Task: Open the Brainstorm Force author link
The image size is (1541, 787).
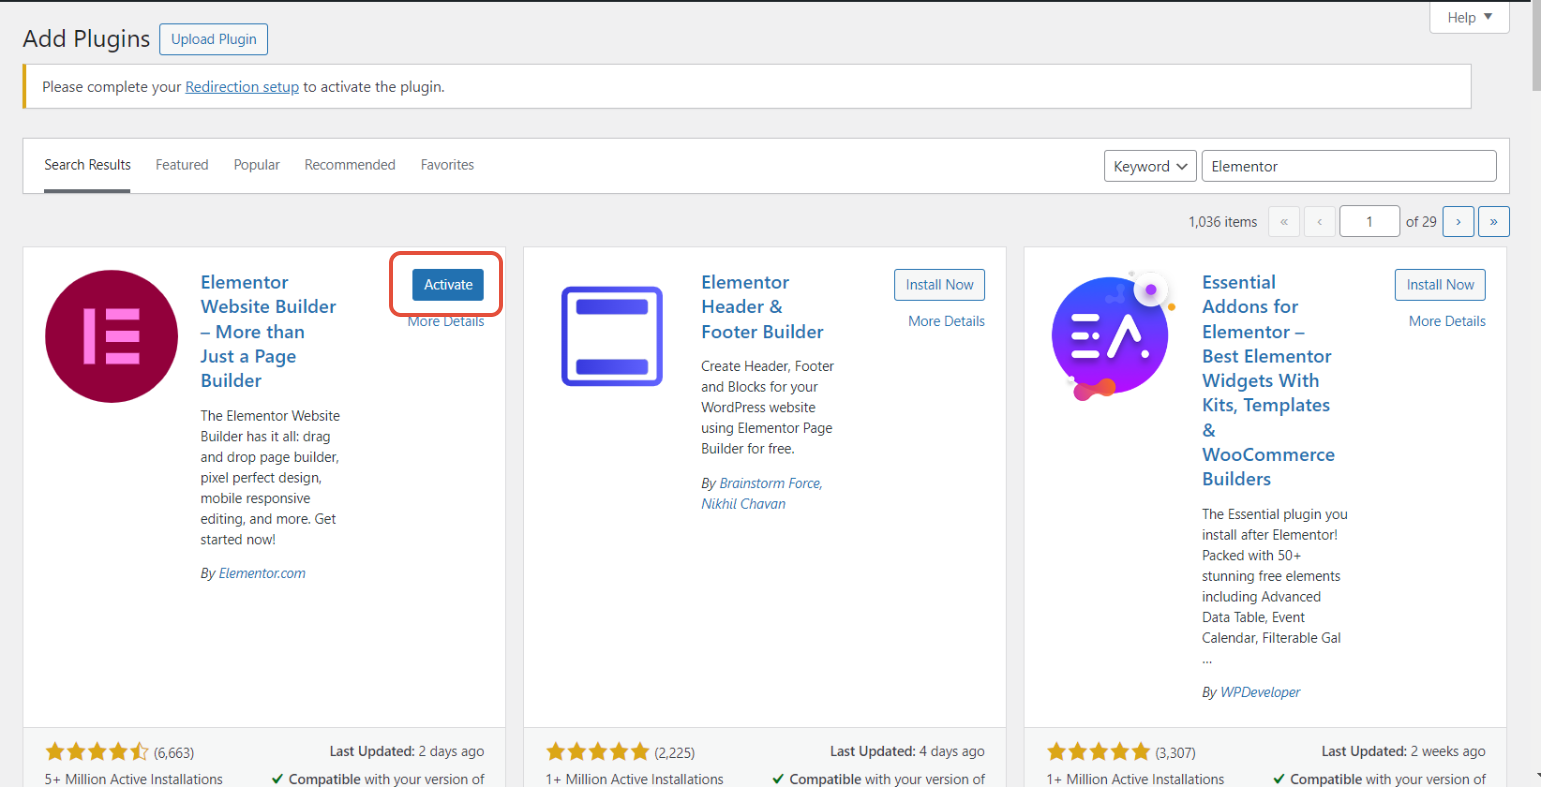Action: (x=769, y=483)
